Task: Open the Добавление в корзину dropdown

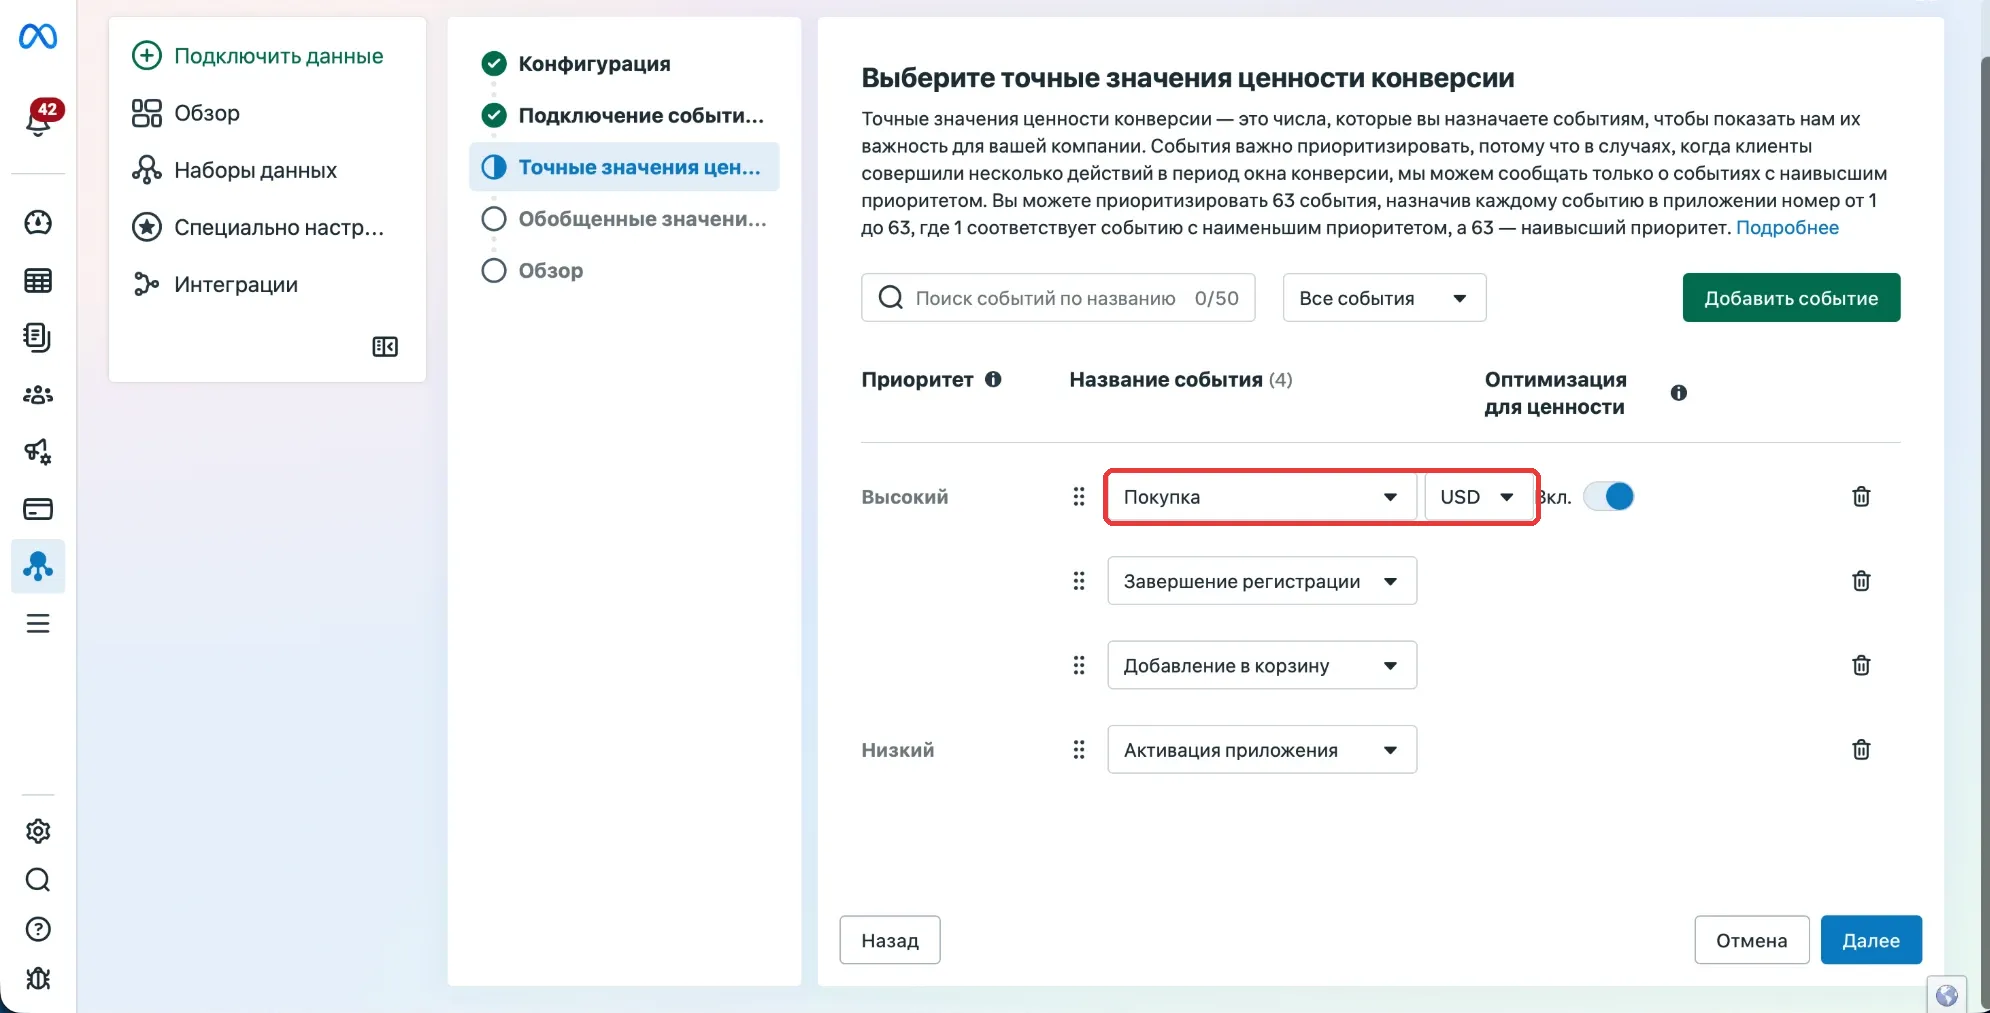Action: point(1262,665)
